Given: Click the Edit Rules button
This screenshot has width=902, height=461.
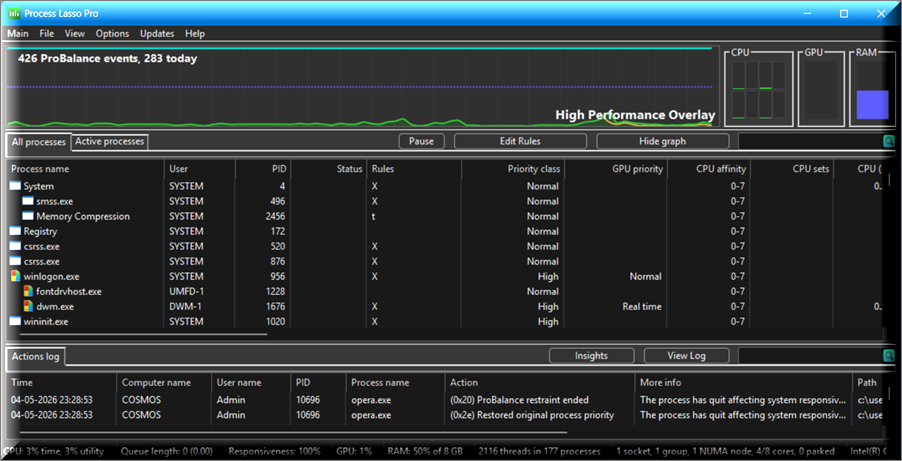Looking at the screenshot, I should click(x=520, y=141).
